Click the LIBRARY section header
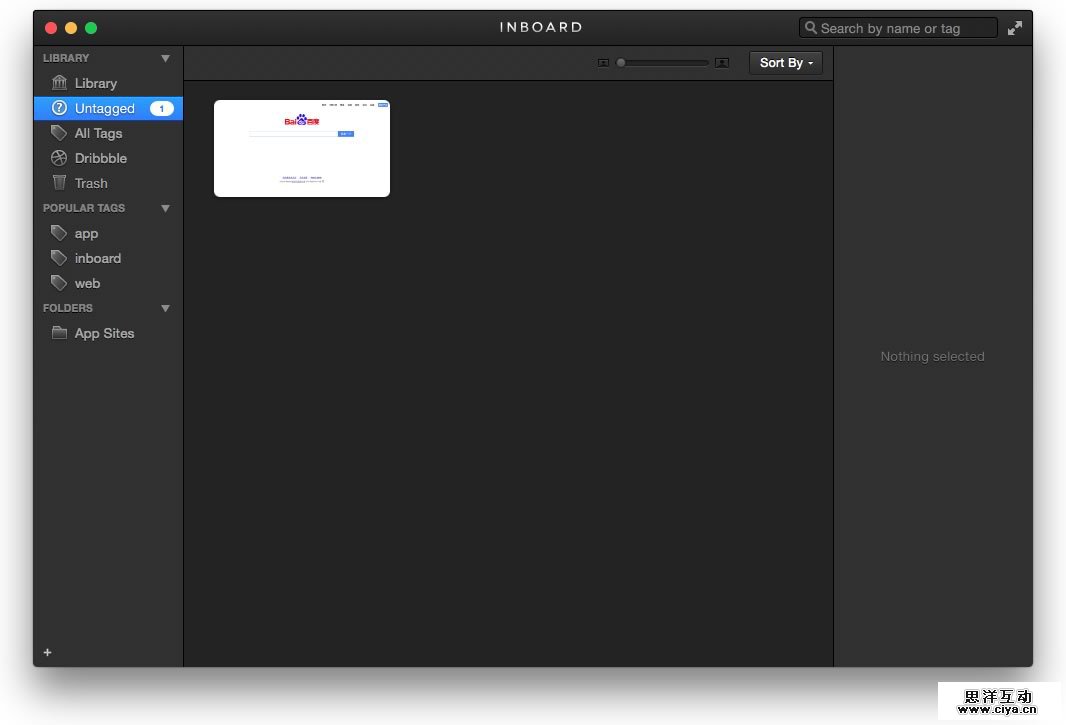The height and width of the screenshot is (725, 1066). click(x=66, y=58)
